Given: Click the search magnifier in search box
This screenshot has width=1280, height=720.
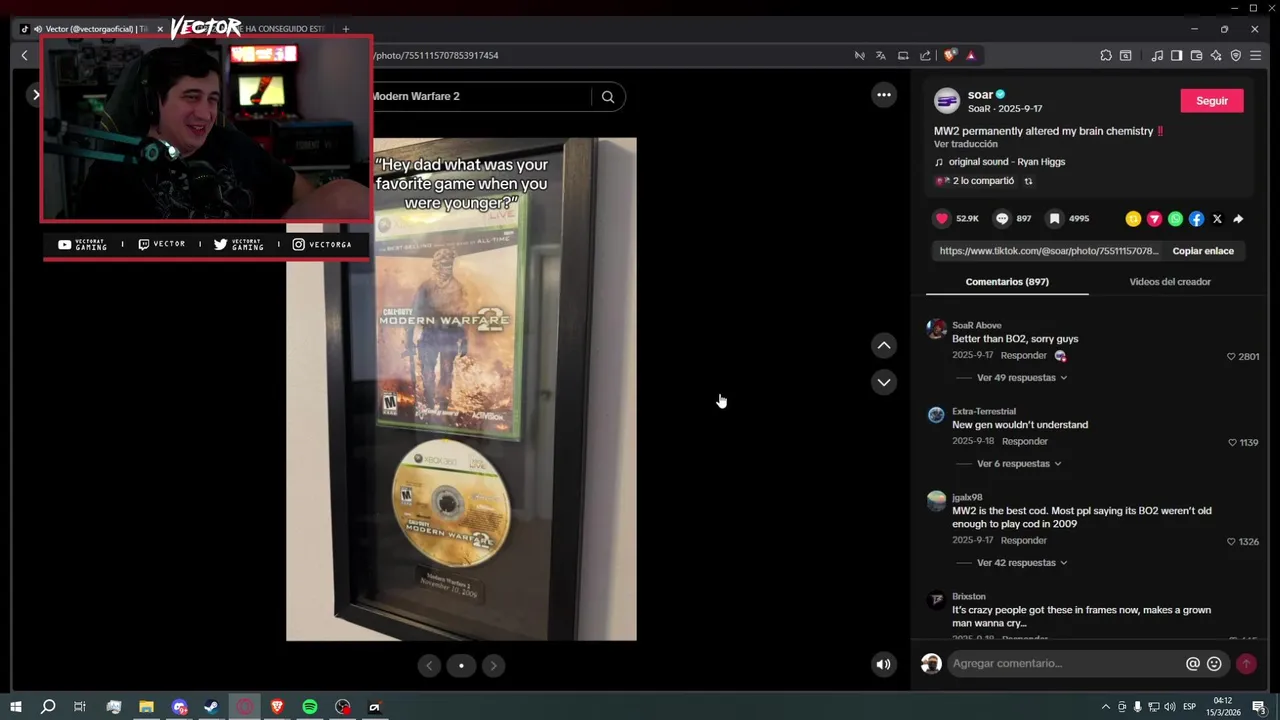Looking at the screenshot, I should pyautogui.click(x=608, y=96).
